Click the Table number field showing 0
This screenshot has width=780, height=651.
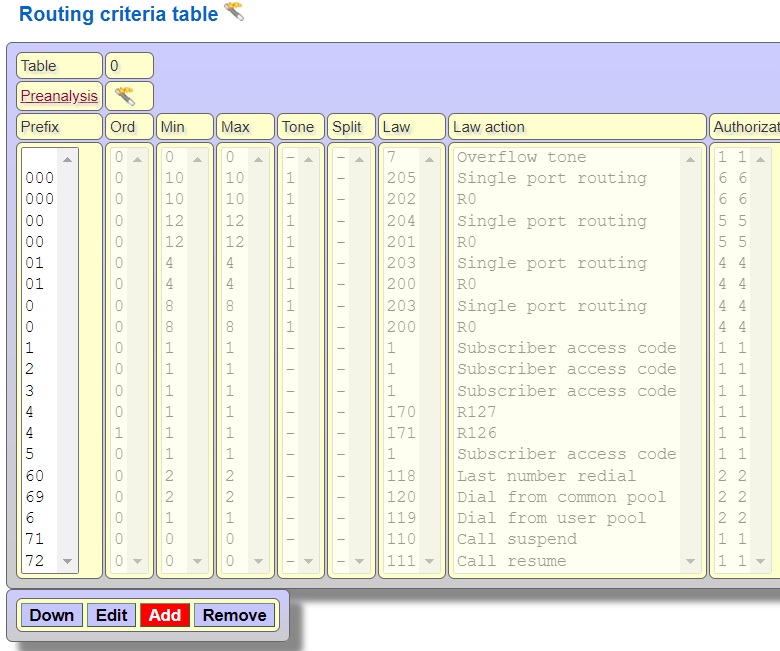pyautogui.click(x=129, y=66)
